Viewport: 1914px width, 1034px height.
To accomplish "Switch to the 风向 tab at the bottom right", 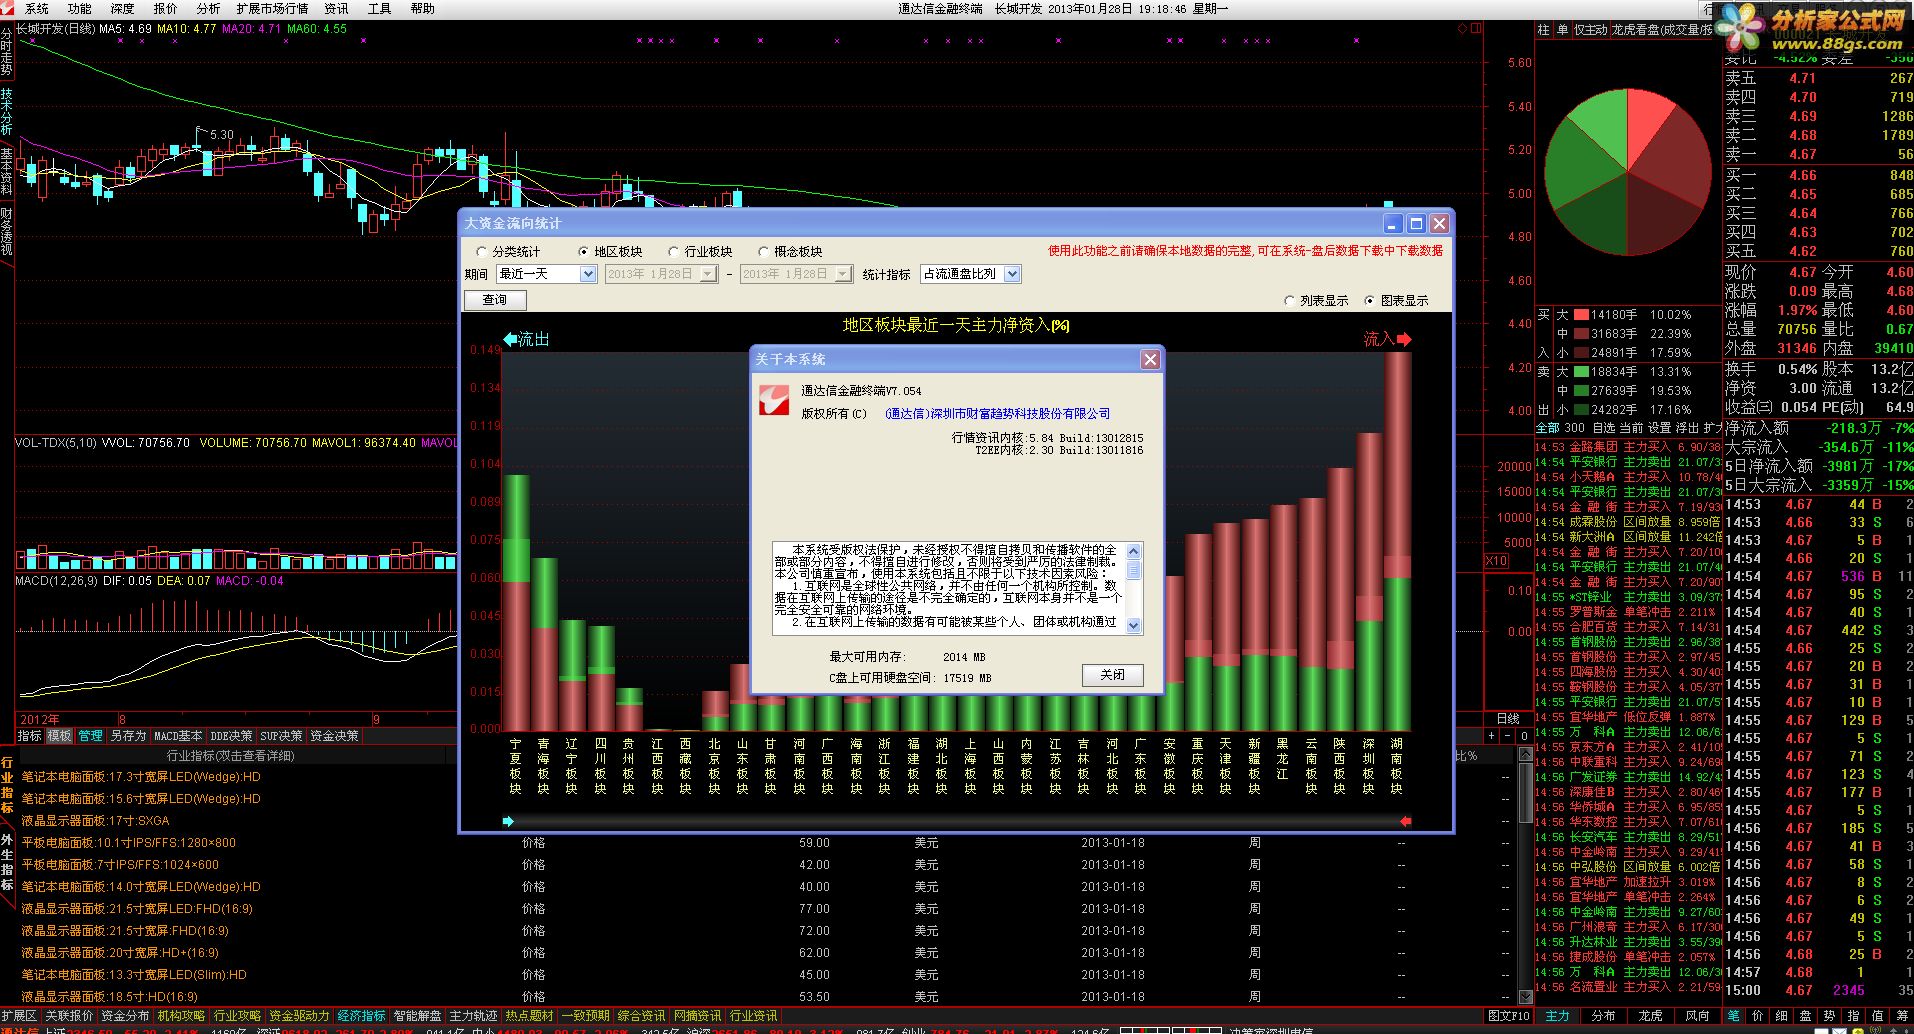I will pos(1697,1016).
